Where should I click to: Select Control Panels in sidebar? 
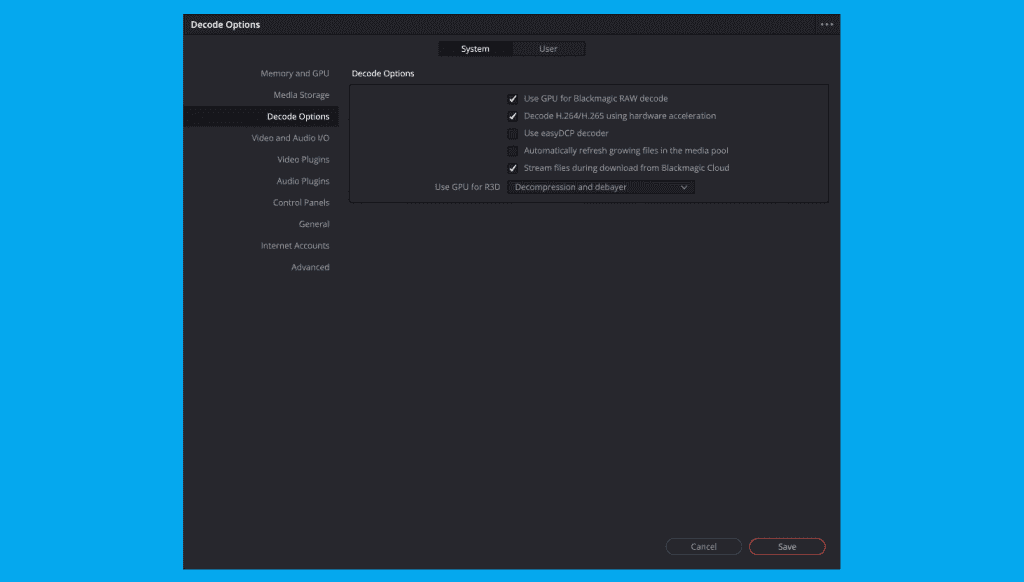pyautogui.click(x=301, y=203)
